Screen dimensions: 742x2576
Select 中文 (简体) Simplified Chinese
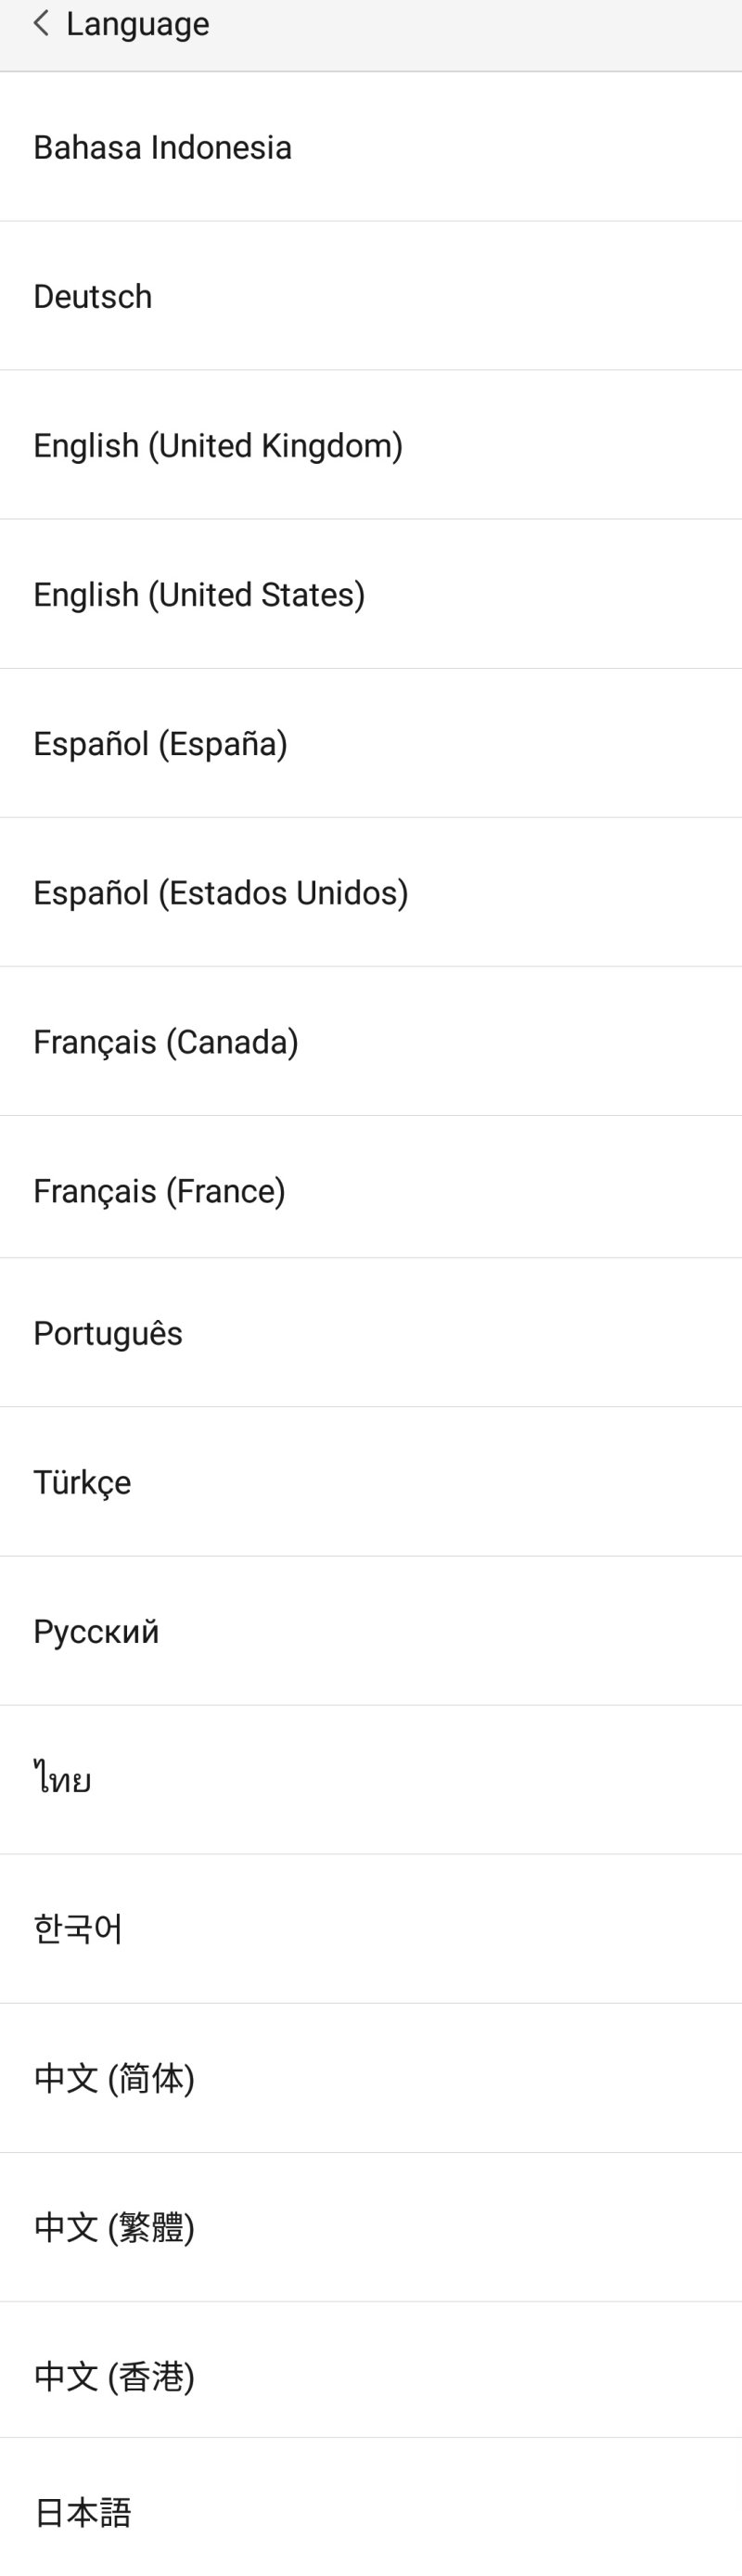click(114, 2079)
